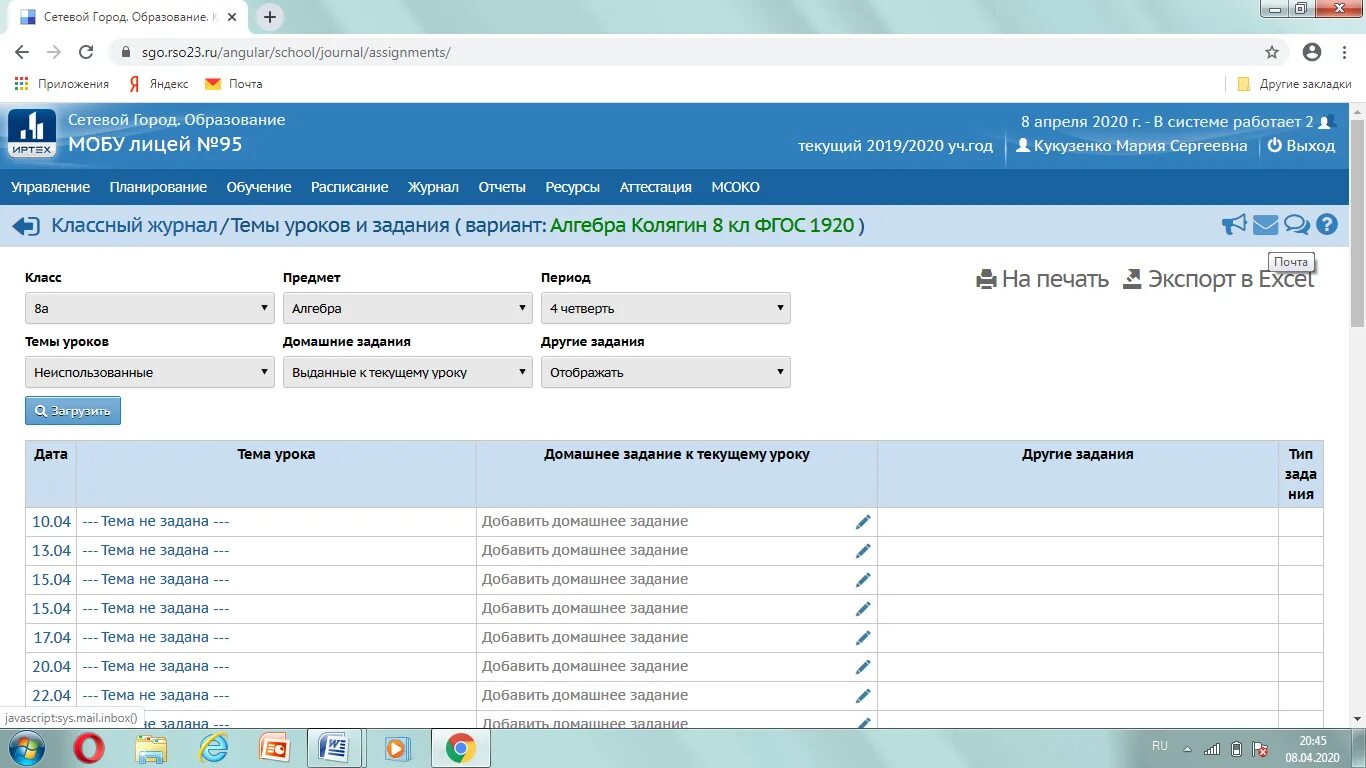Open the Отчеты menu
The width and height of the screenshot is (1366, 768).
(x=502, y=187)
